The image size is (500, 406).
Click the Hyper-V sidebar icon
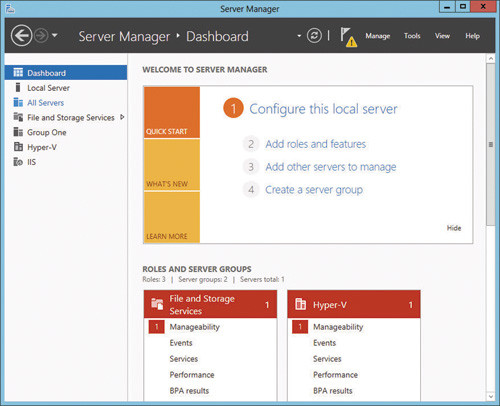pos(18,147)
